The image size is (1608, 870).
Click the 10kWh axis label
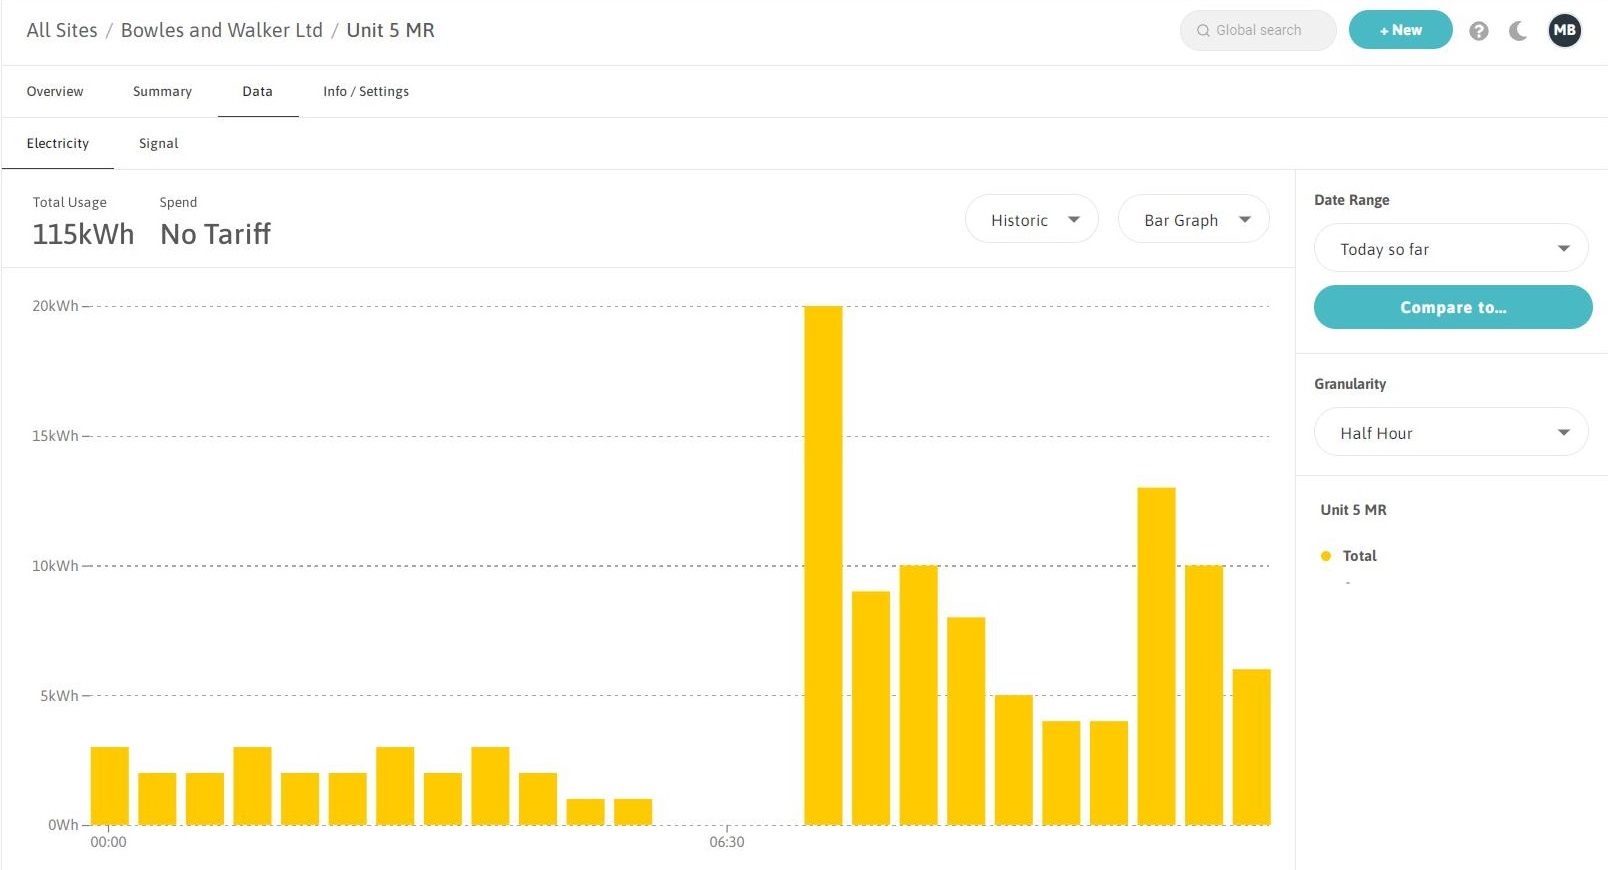[x=55, y=566]
